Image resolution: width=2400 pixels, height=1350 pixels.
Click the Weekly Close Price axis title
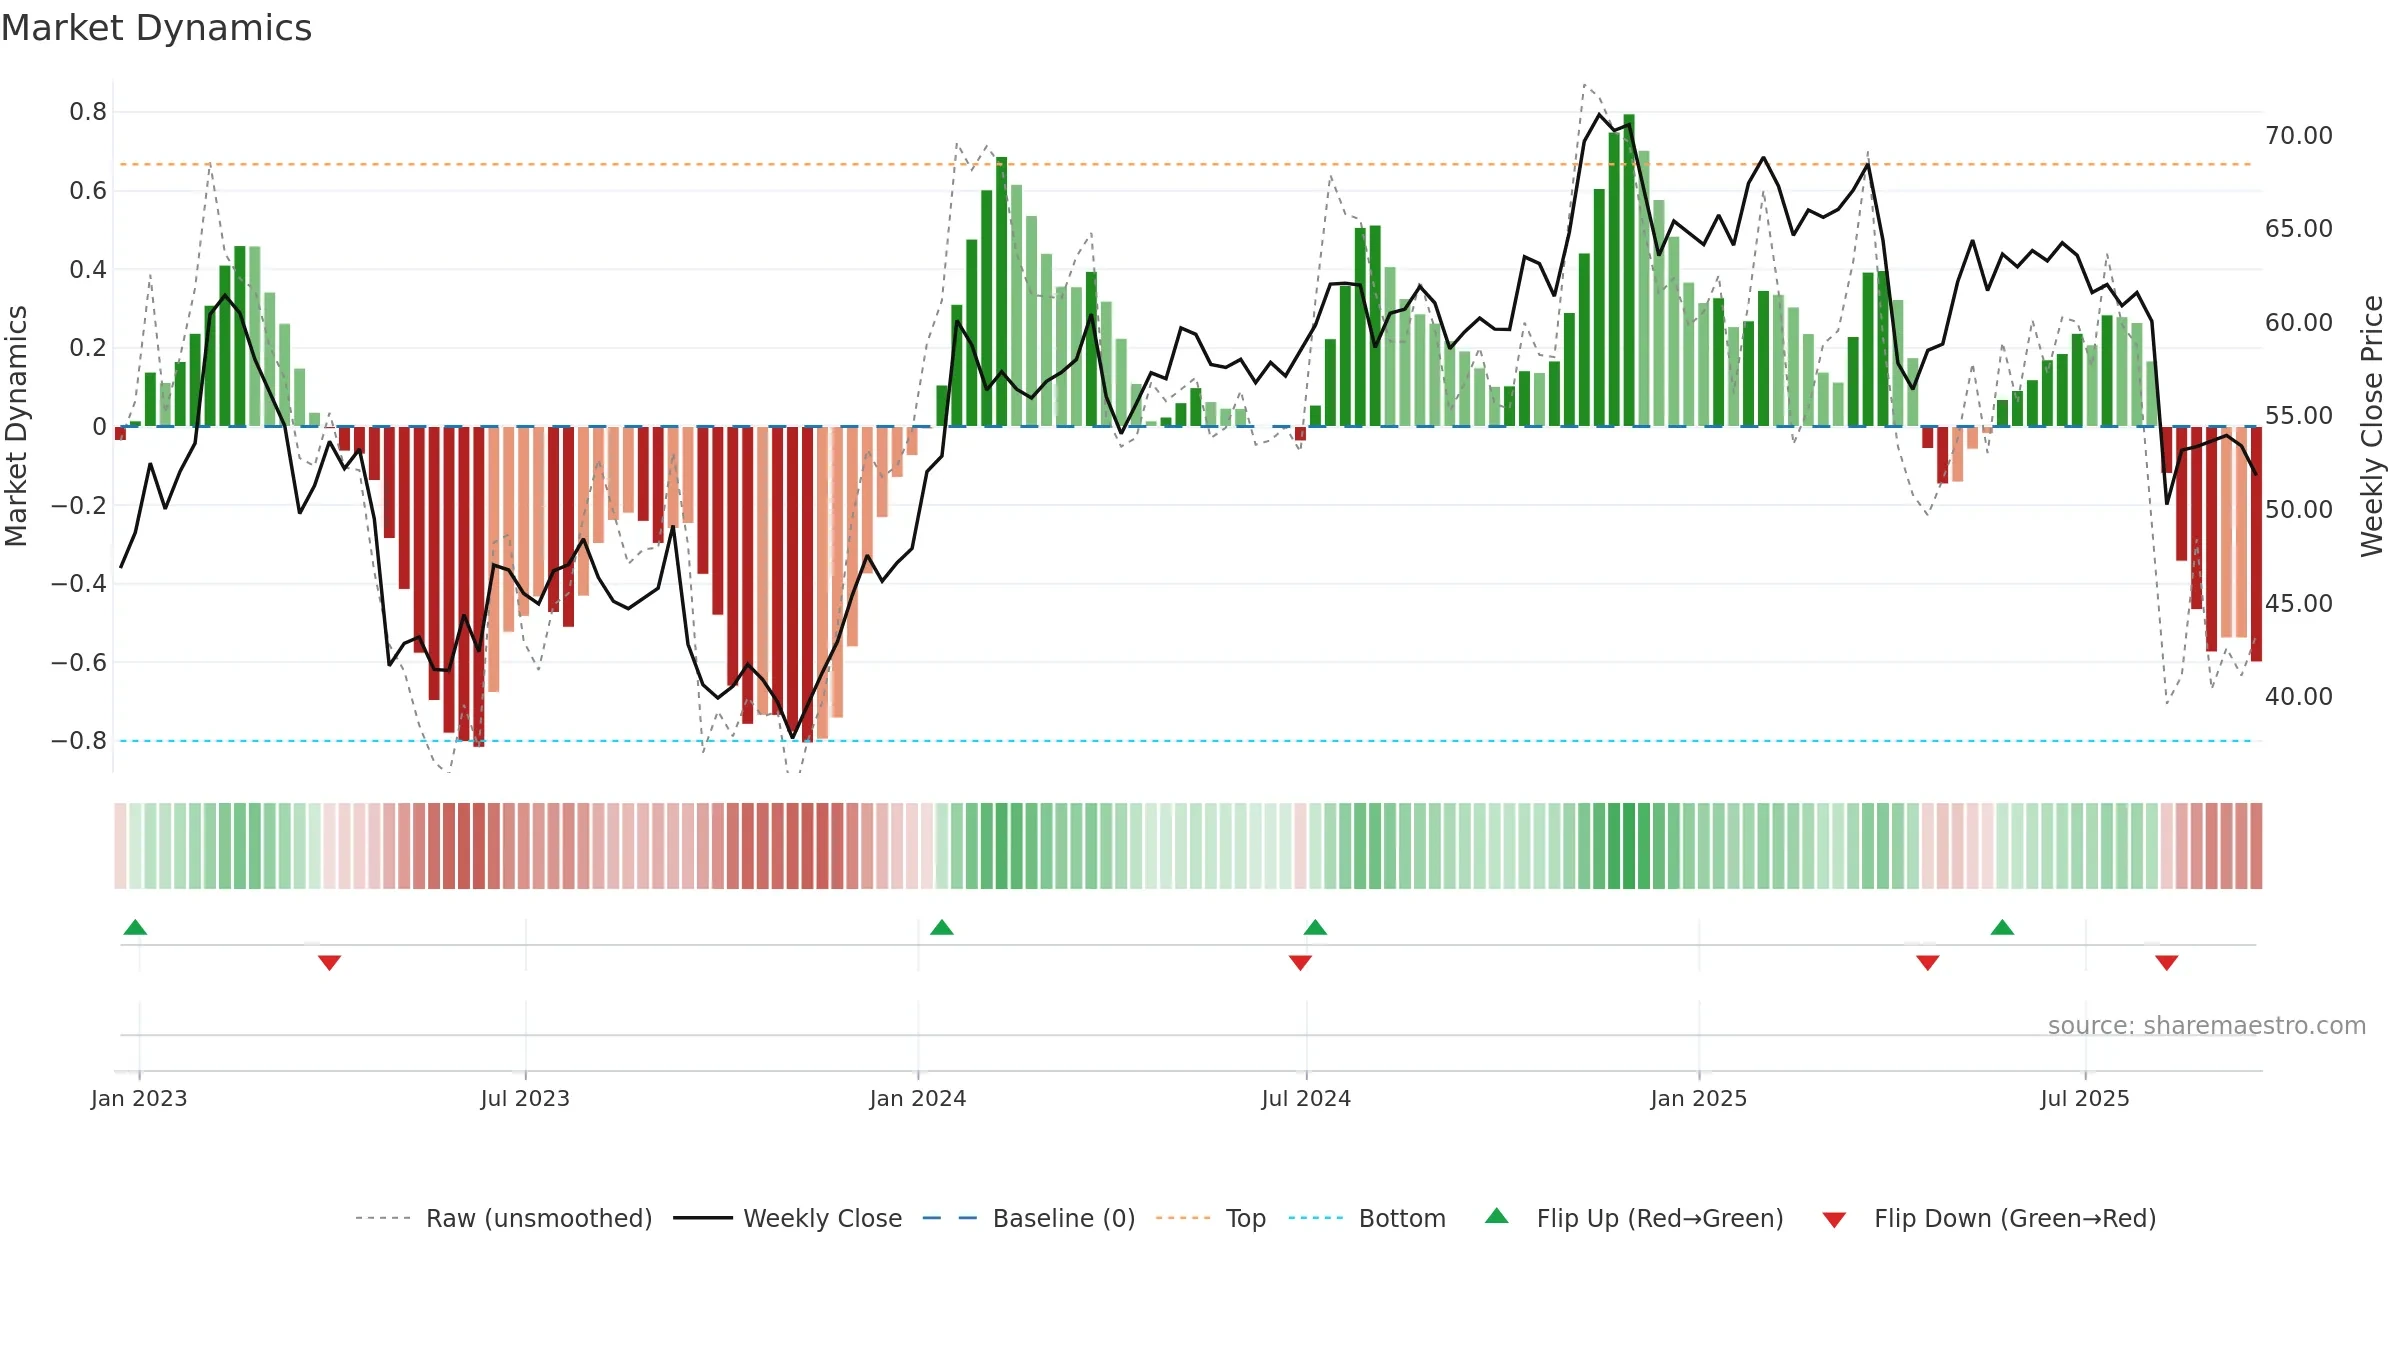tap(2372, 426)
